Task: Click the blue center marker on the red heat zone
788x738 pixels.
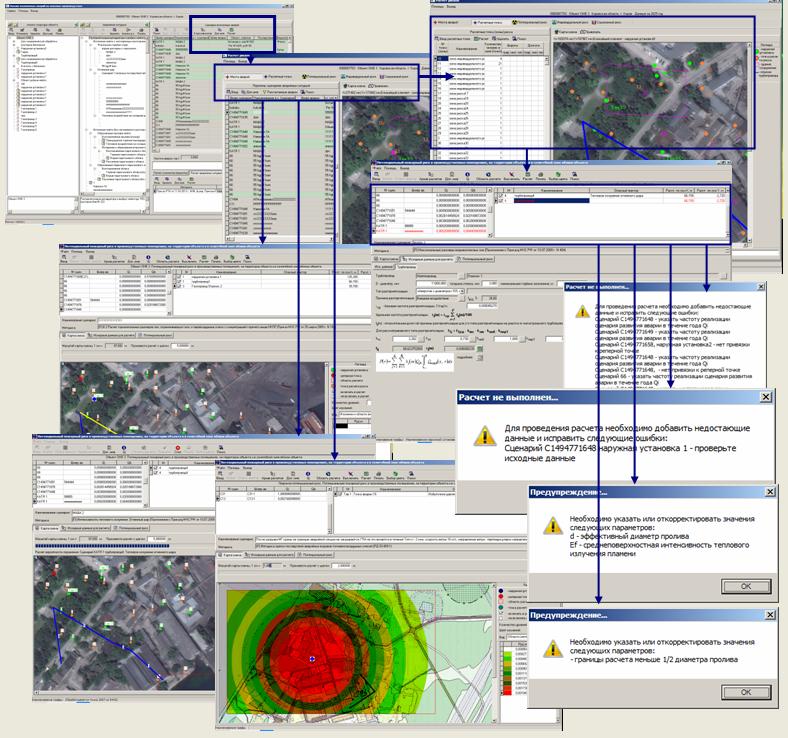Action: coord(313,659)
